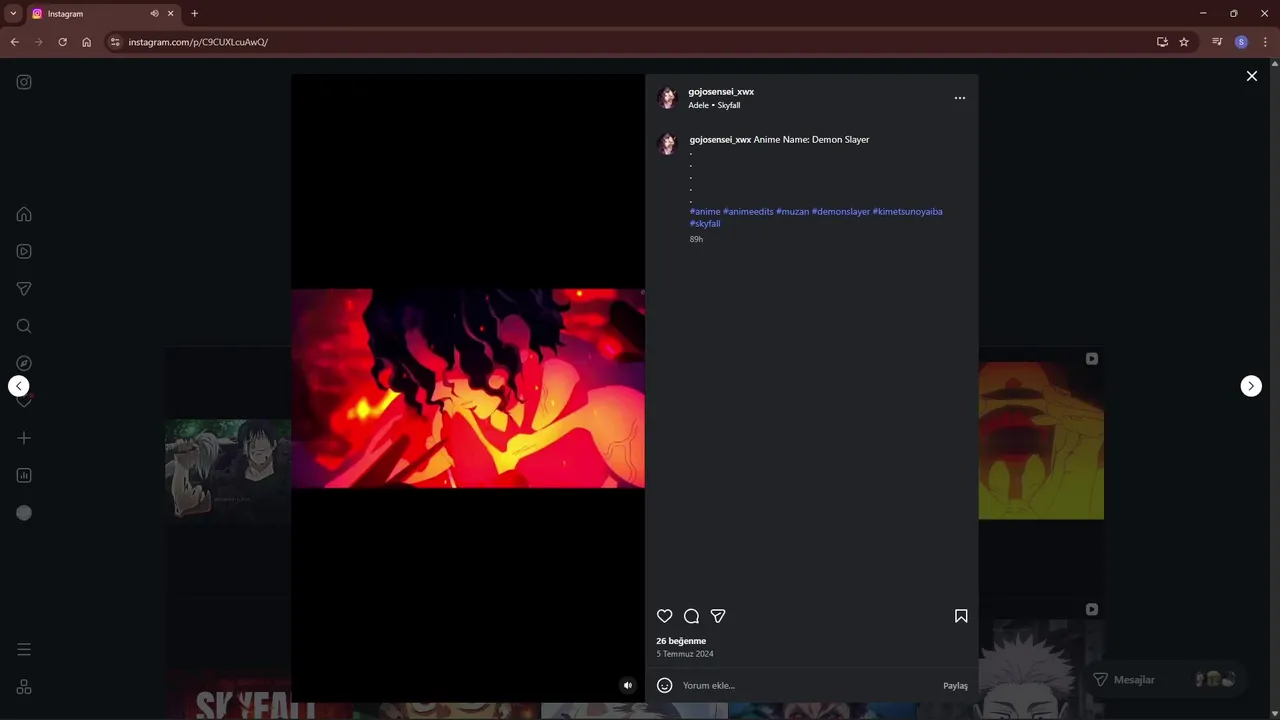The image size is (1280, 720).
Task: Open gojosensei_xwx profile from post header
Action: (721, 92)
